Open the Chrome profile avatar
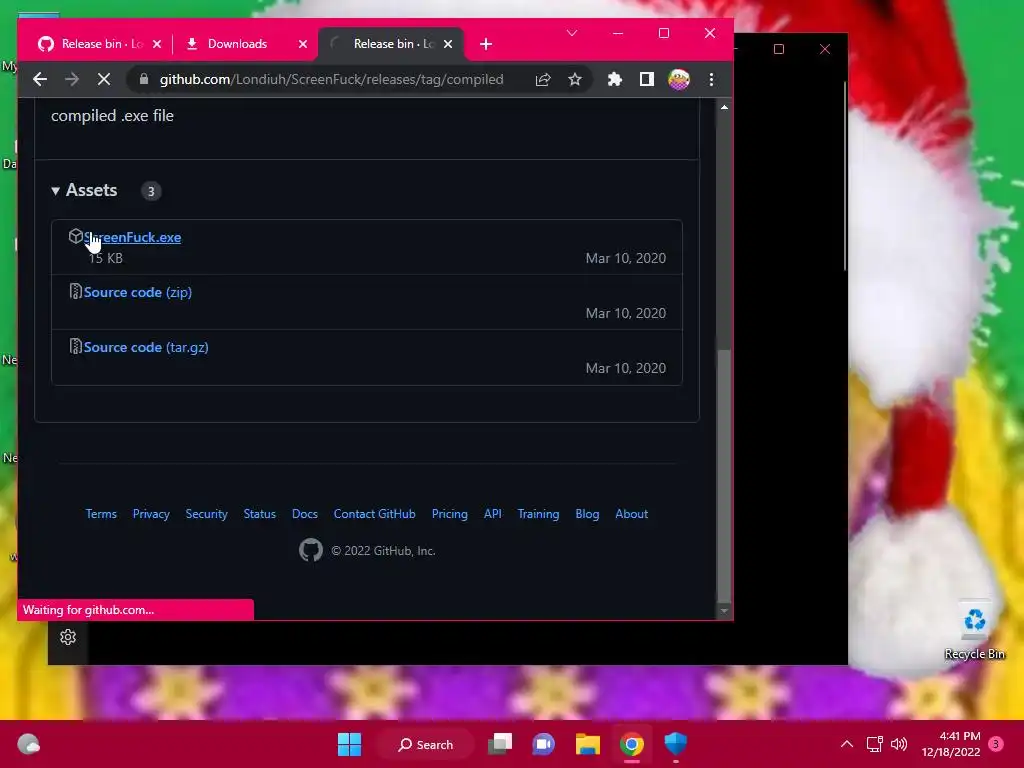This screenshot has height=768, width=1024. 679,79
